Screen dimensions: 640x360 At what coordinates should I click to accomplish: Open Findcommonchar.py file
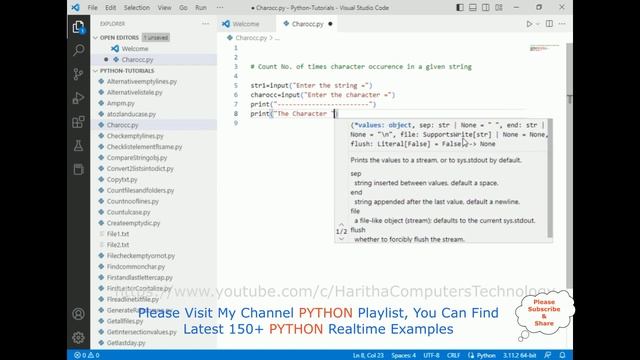(136, 267)
